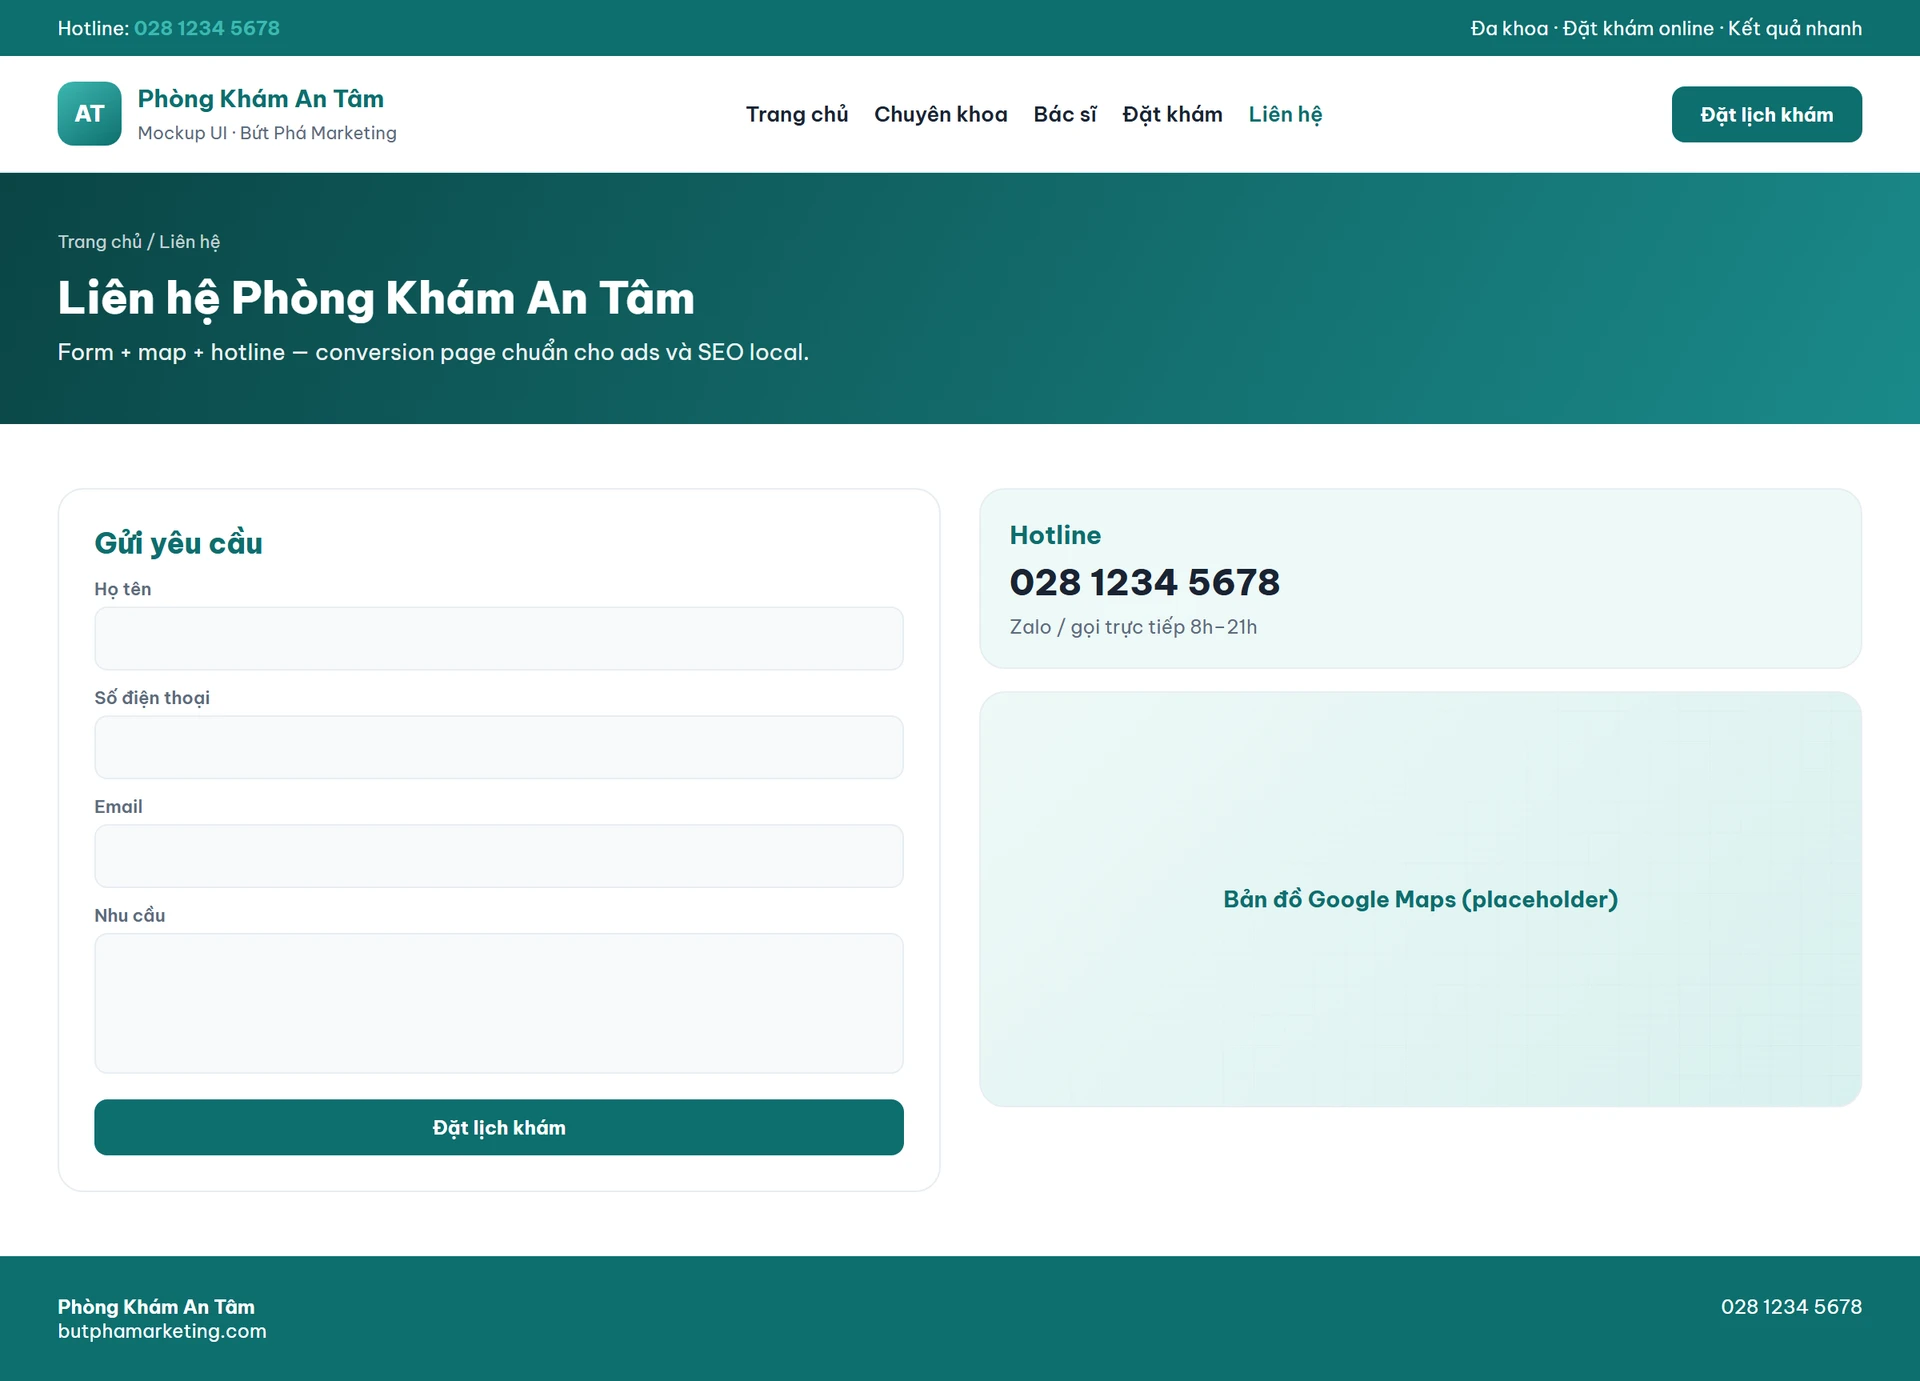Image resolution: width=1920 pixels, height=1381 pixels.
Task: Click the top bar Đa khoa tagline
Action: pos(1666,28)
